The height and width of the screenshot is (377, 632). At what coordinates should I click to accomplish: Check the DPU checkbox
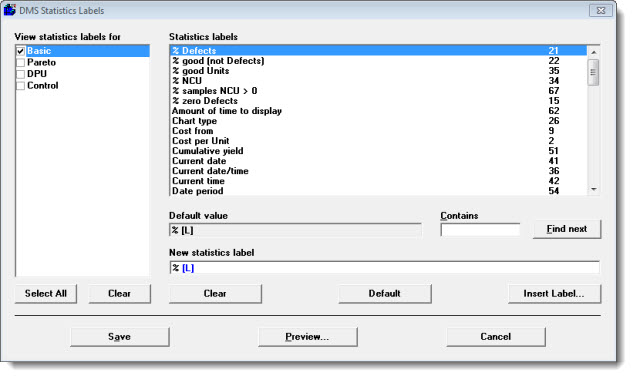coord(21,74)
